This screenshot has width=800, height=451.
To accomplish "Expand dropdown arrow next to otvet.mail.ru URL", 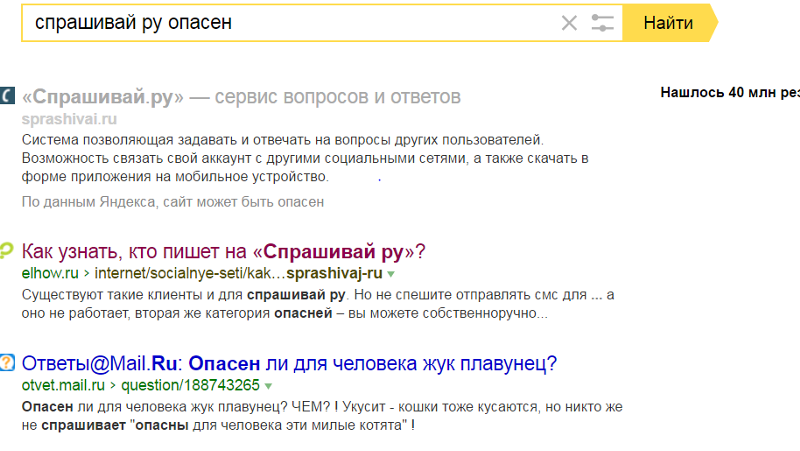I will tap(268, 386).
